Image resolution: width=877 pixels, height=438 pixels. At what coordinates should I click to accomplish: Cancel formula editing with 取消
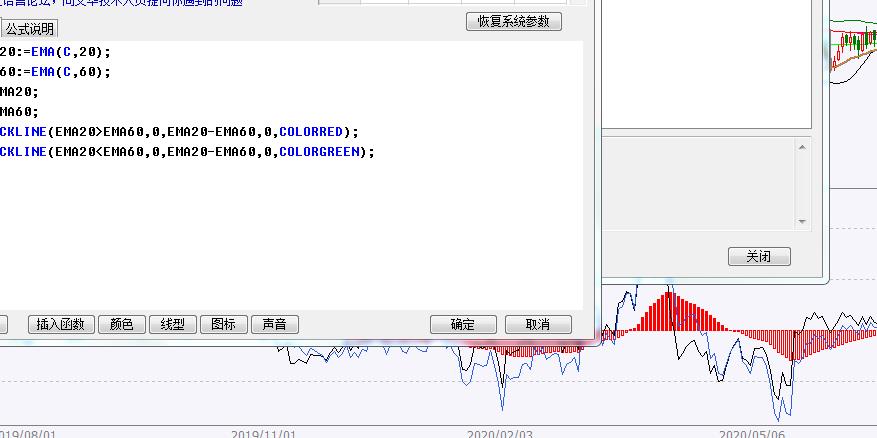538,324
